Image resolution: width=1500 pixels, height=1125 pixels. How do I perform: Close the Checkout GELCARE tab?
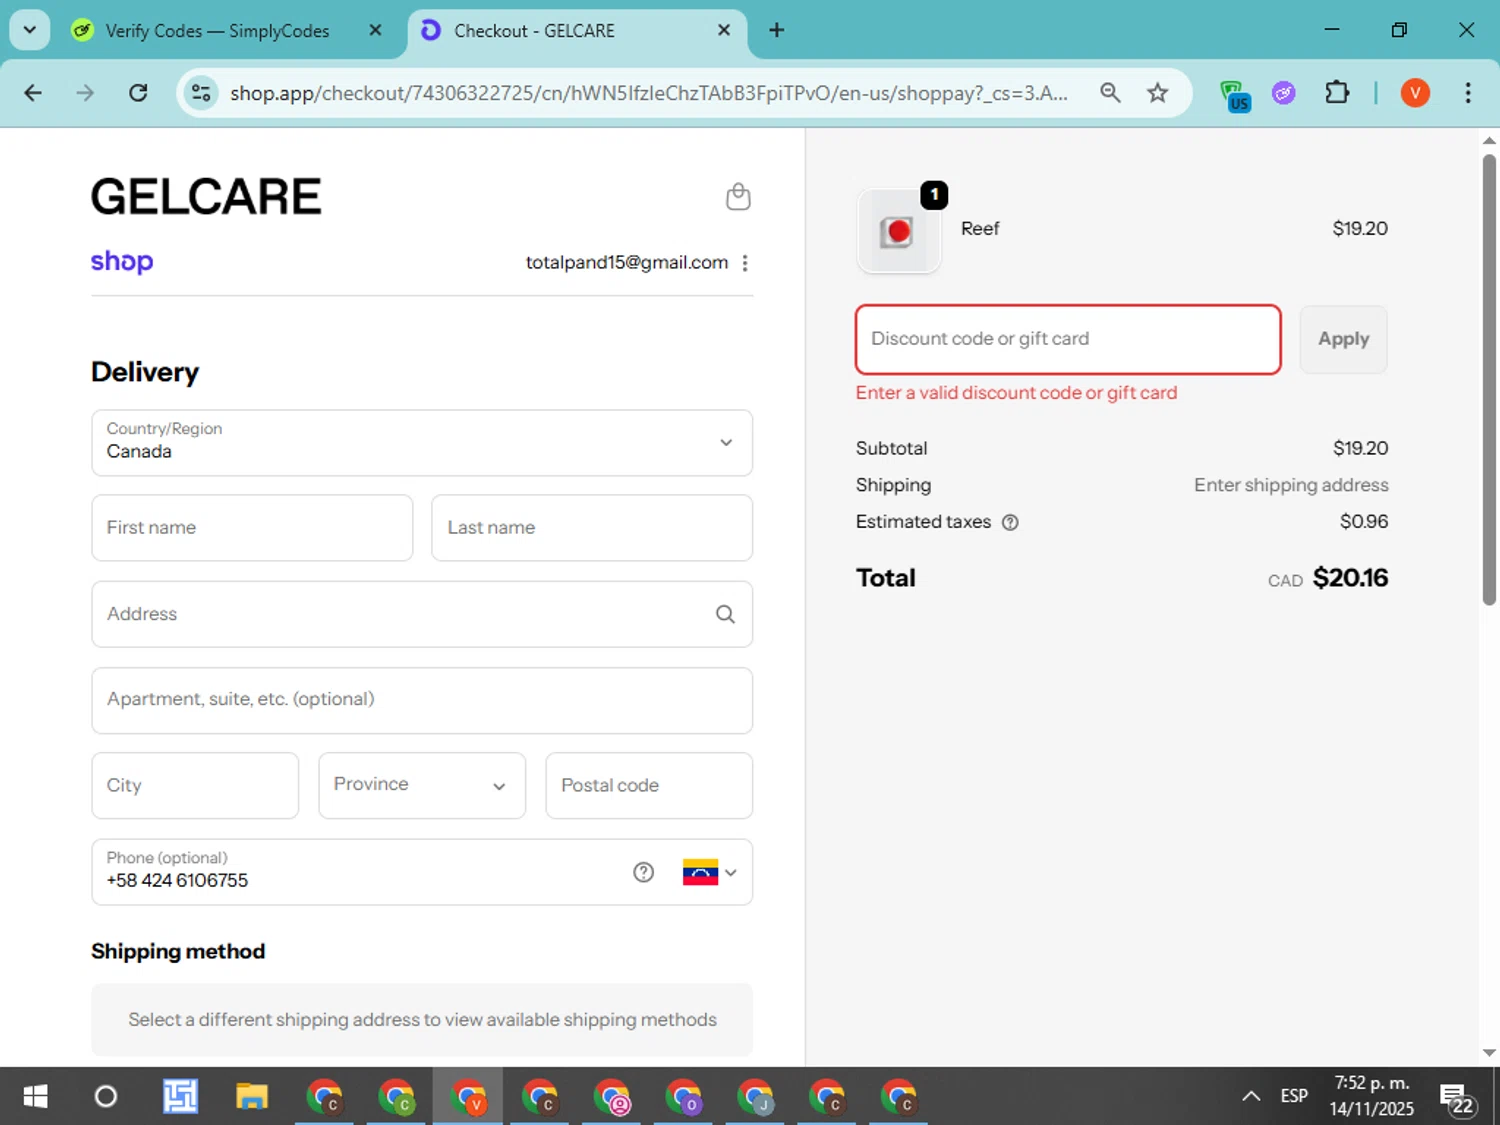724,30
